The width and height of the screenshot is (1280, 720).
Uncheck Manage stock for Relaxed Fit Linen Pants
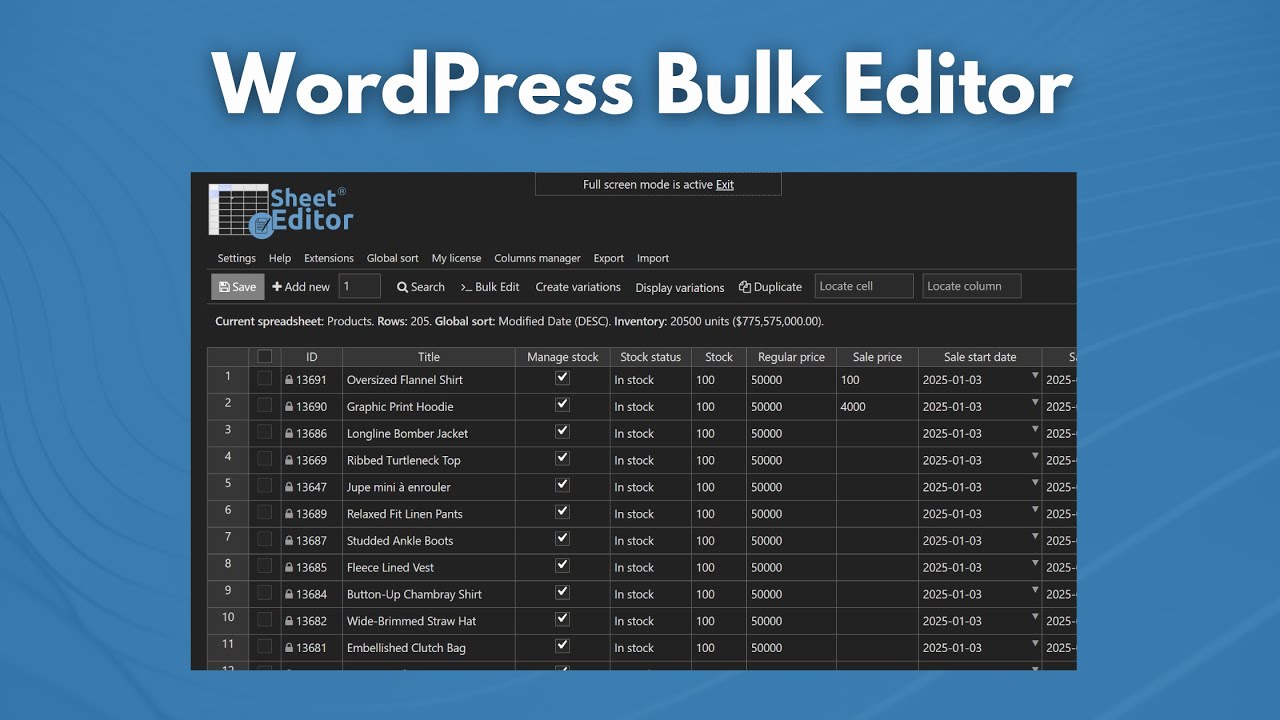tap(562, 512)
